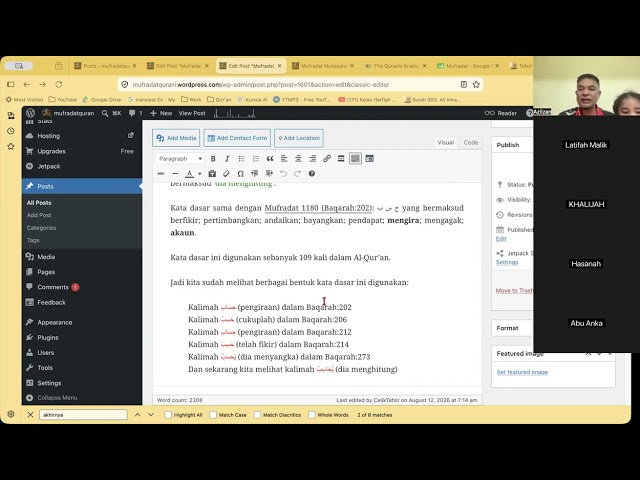Open Google Drive bookmark
640x480 pixels.
tap(102, 100)
